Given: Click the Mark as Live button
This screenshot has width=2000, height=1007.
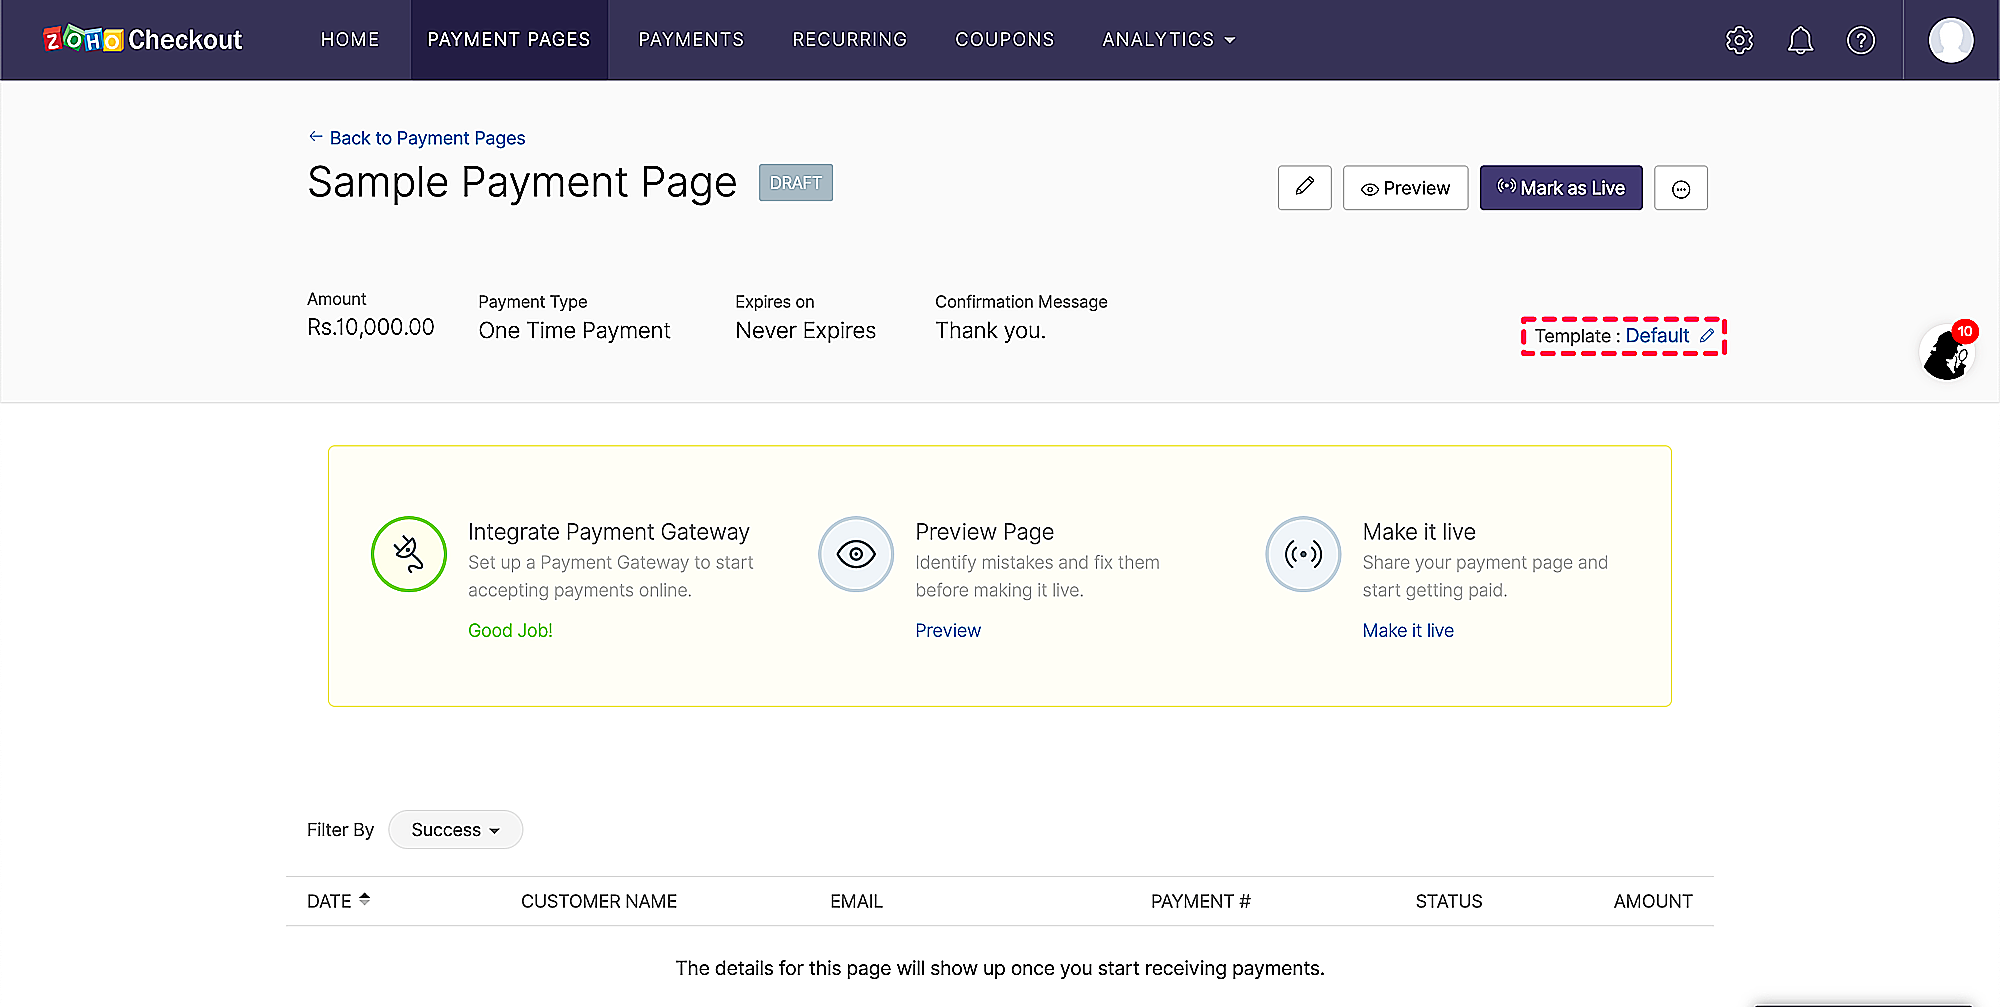Looking at the screenshot, I should pyautogui.click(x=1561, y=188).
